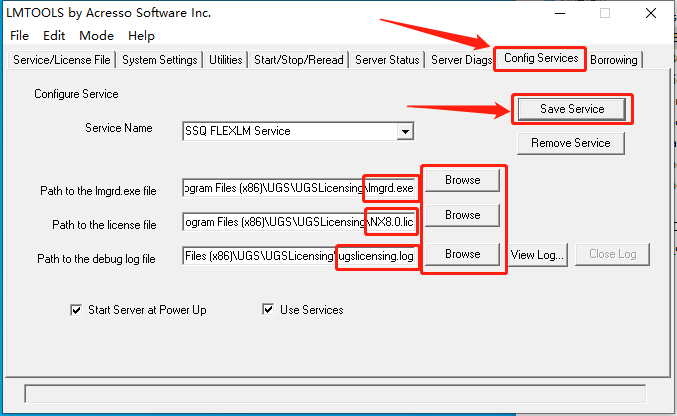Expand the Service Name dropdown arrow
The height and width of the screenshot is (416, 677).
405,131
